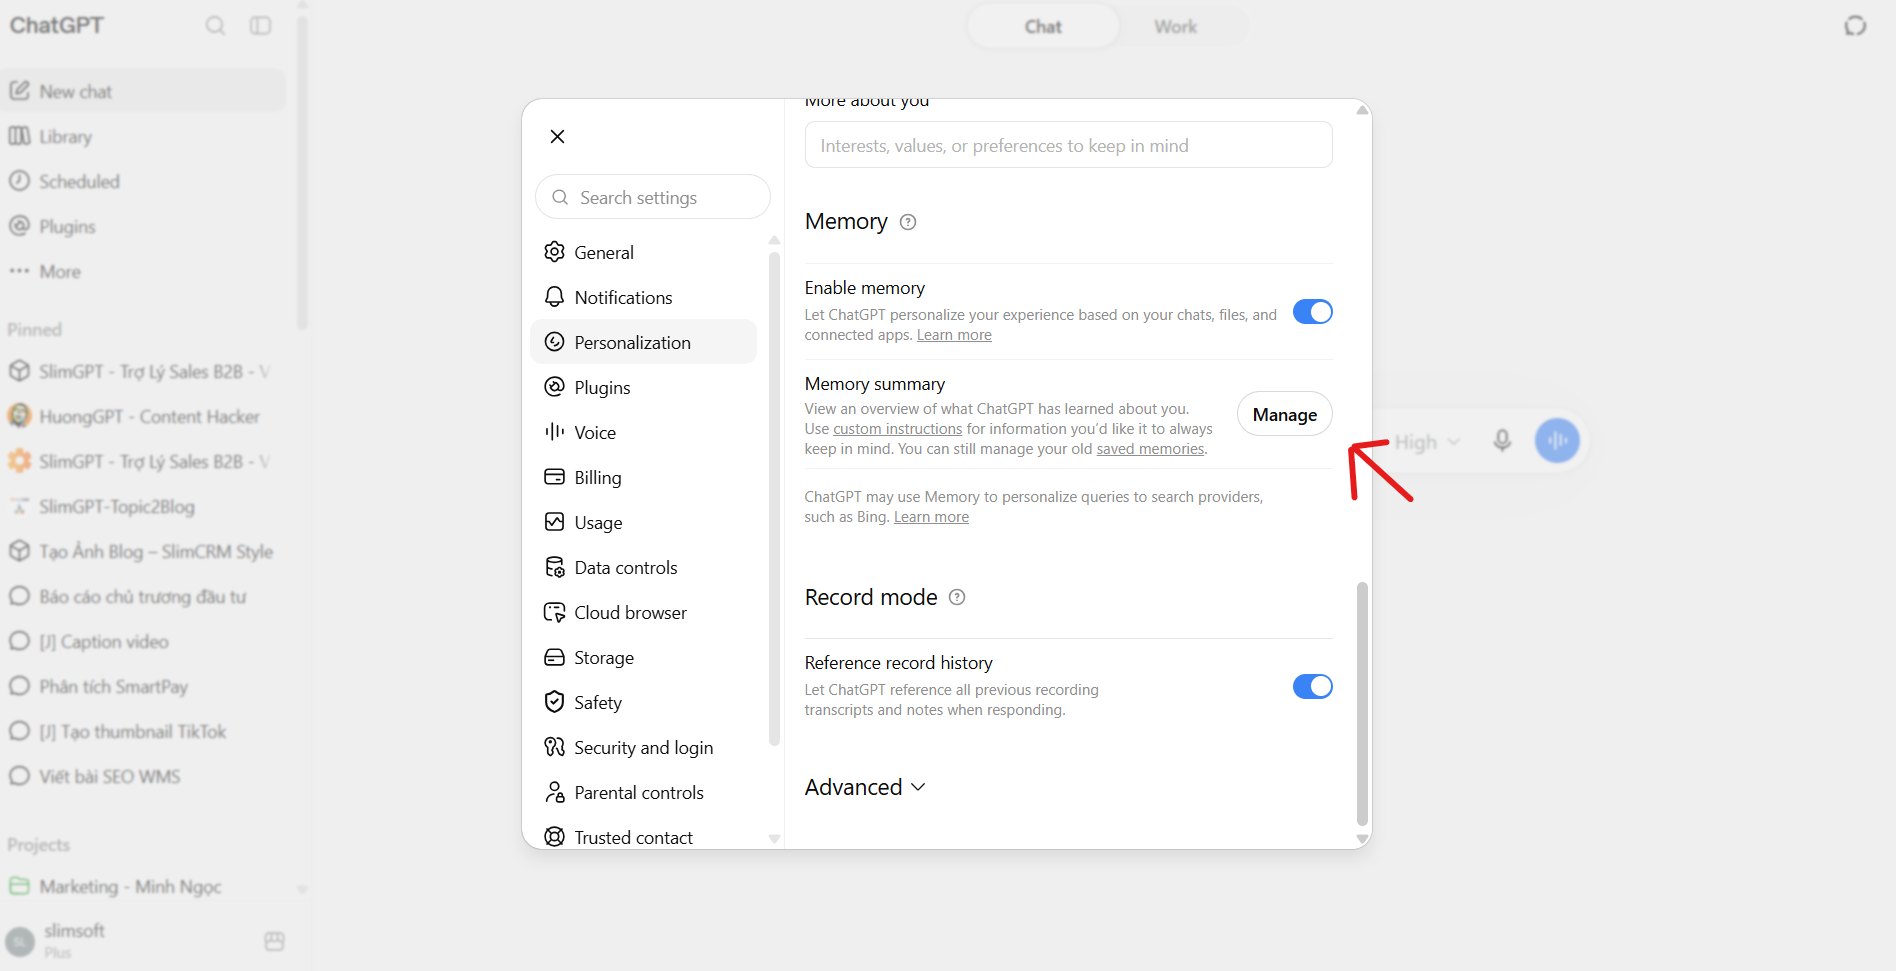Open 'Tạo Ảnh Blog – SlimCRM Style'

143,551
